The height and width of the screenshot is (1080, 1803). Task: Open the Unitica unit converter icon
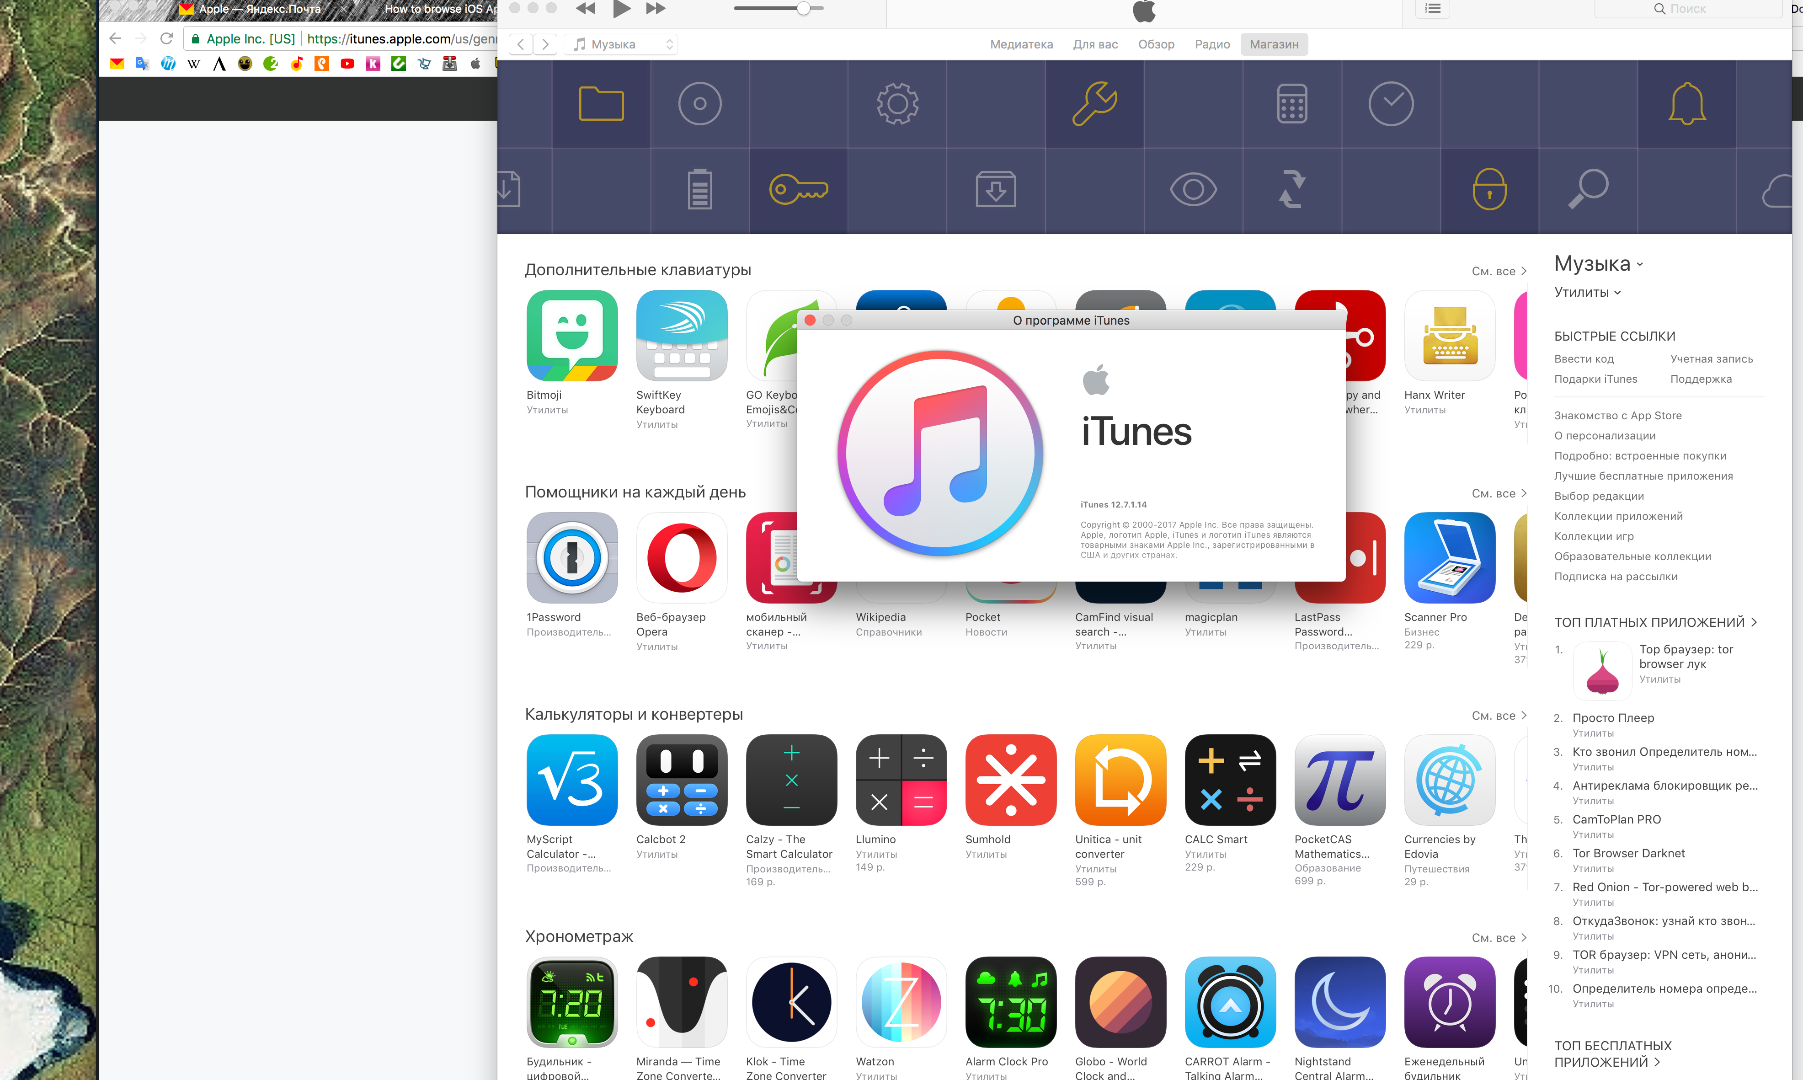tap(1121, 780)
